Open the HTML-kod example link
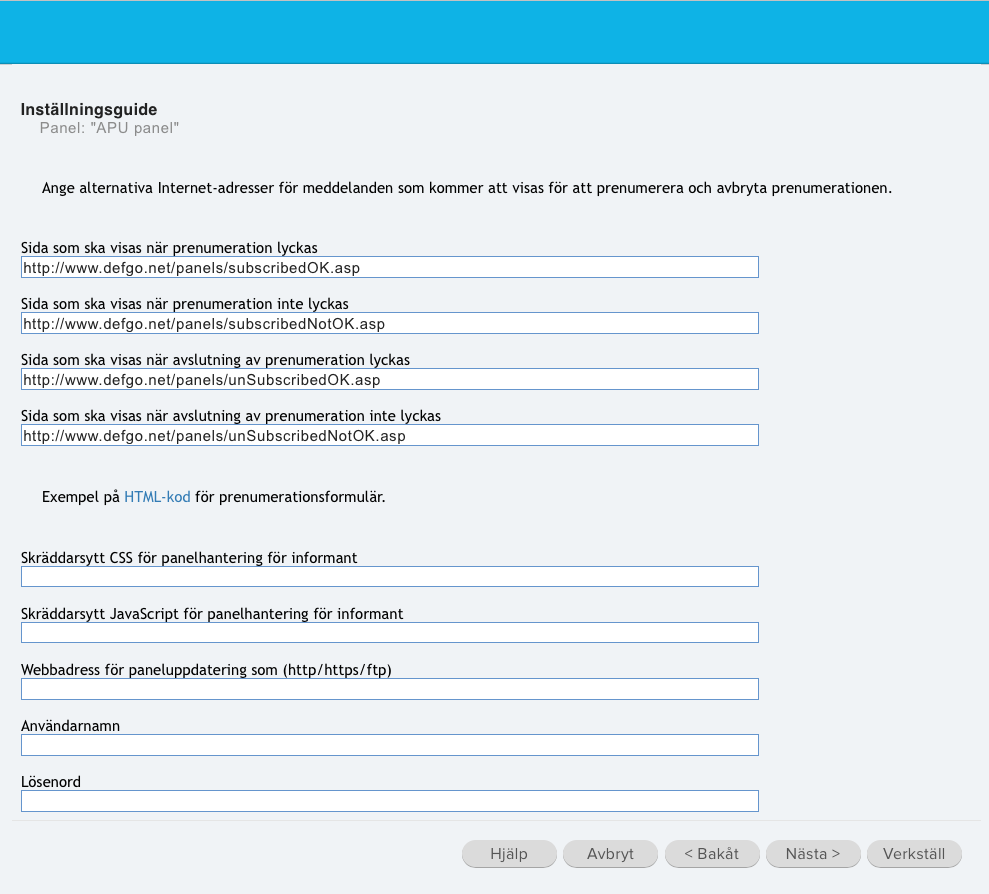This screenshot has width=989, height=894. pos(157,497)
